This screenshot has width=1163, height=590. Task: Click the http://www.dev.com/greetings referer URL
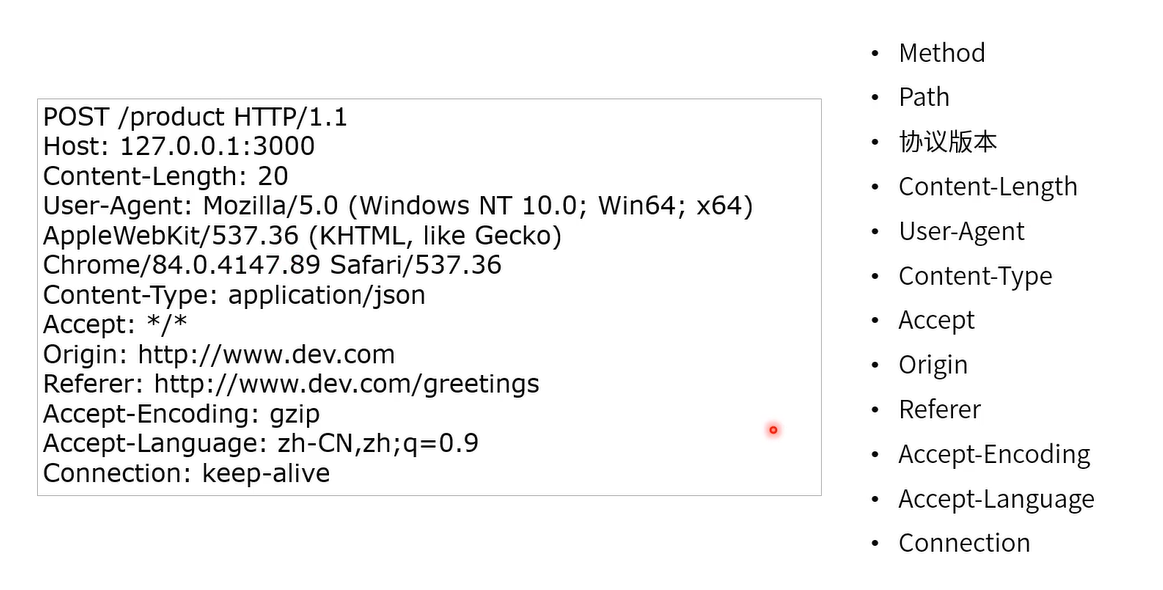click(x=346, y=384)
